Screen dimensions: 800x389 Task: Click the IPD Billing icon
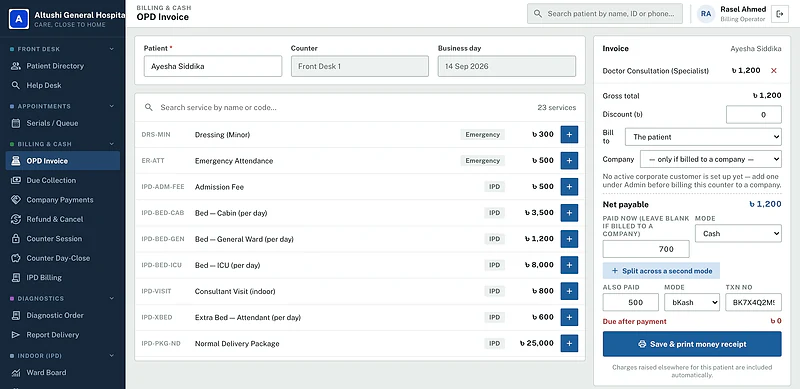[x=16, y=277]
